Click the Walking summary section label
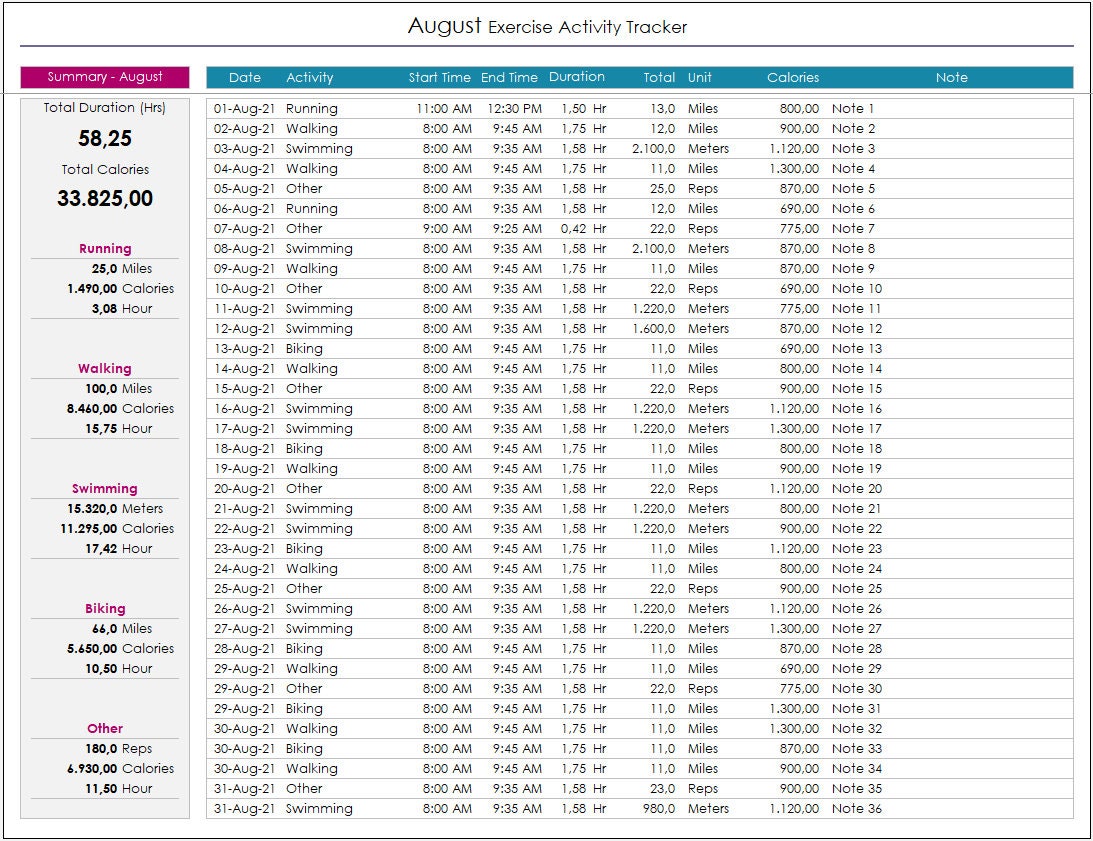Viewport: 1093px width, 841px height. (104, 368)
